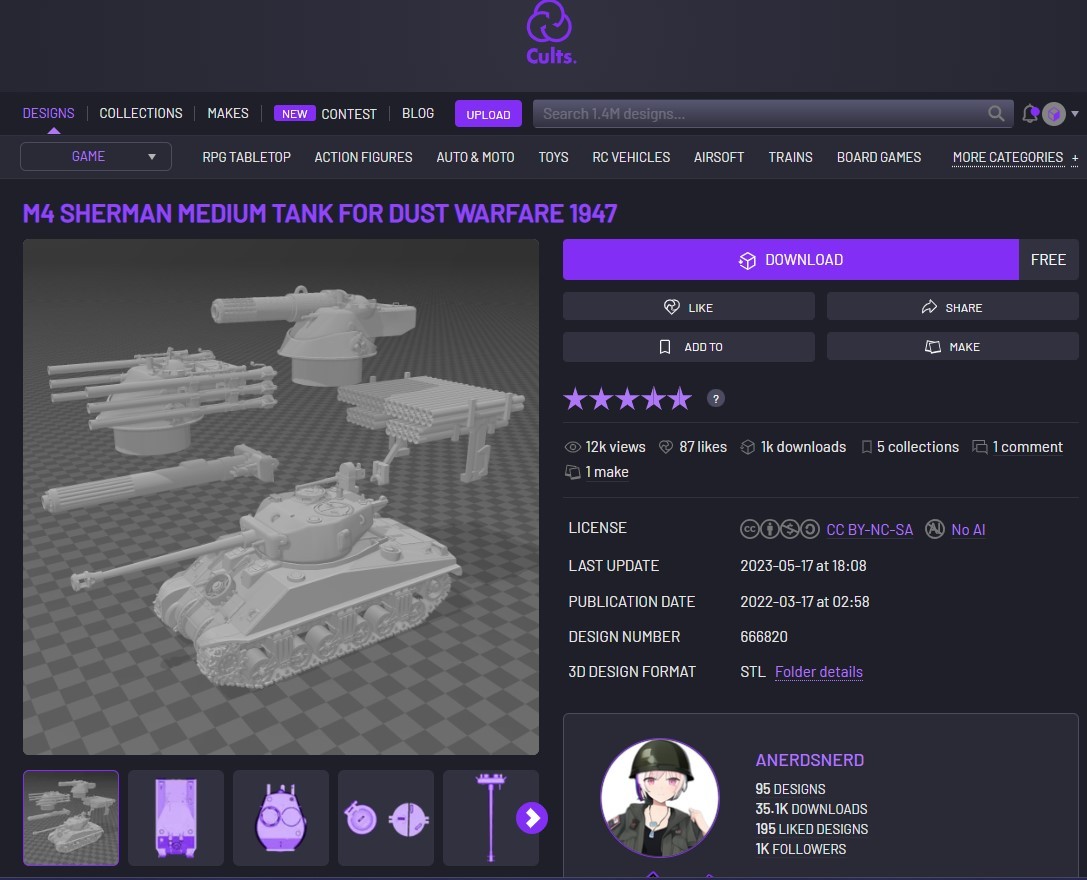Open the BLOG tab

(x=418, y=113)
